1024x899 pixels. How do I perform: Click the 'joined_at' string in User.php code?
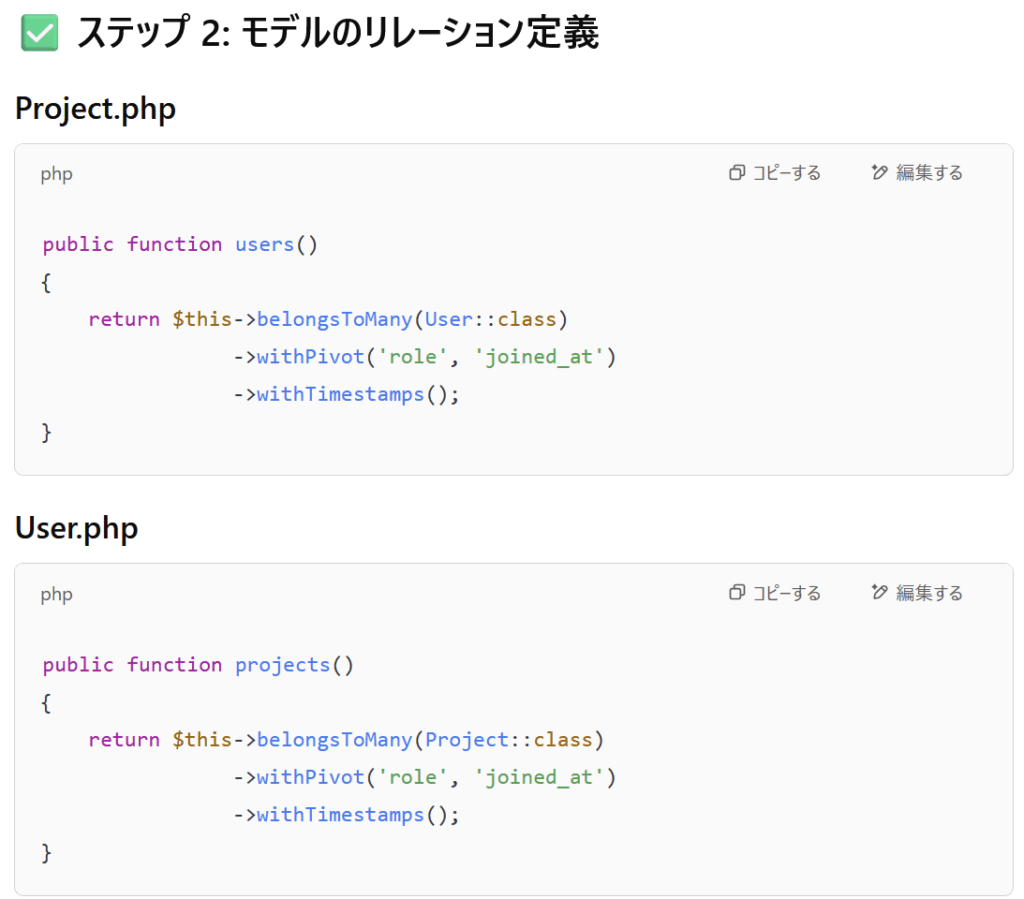point(539,777)
